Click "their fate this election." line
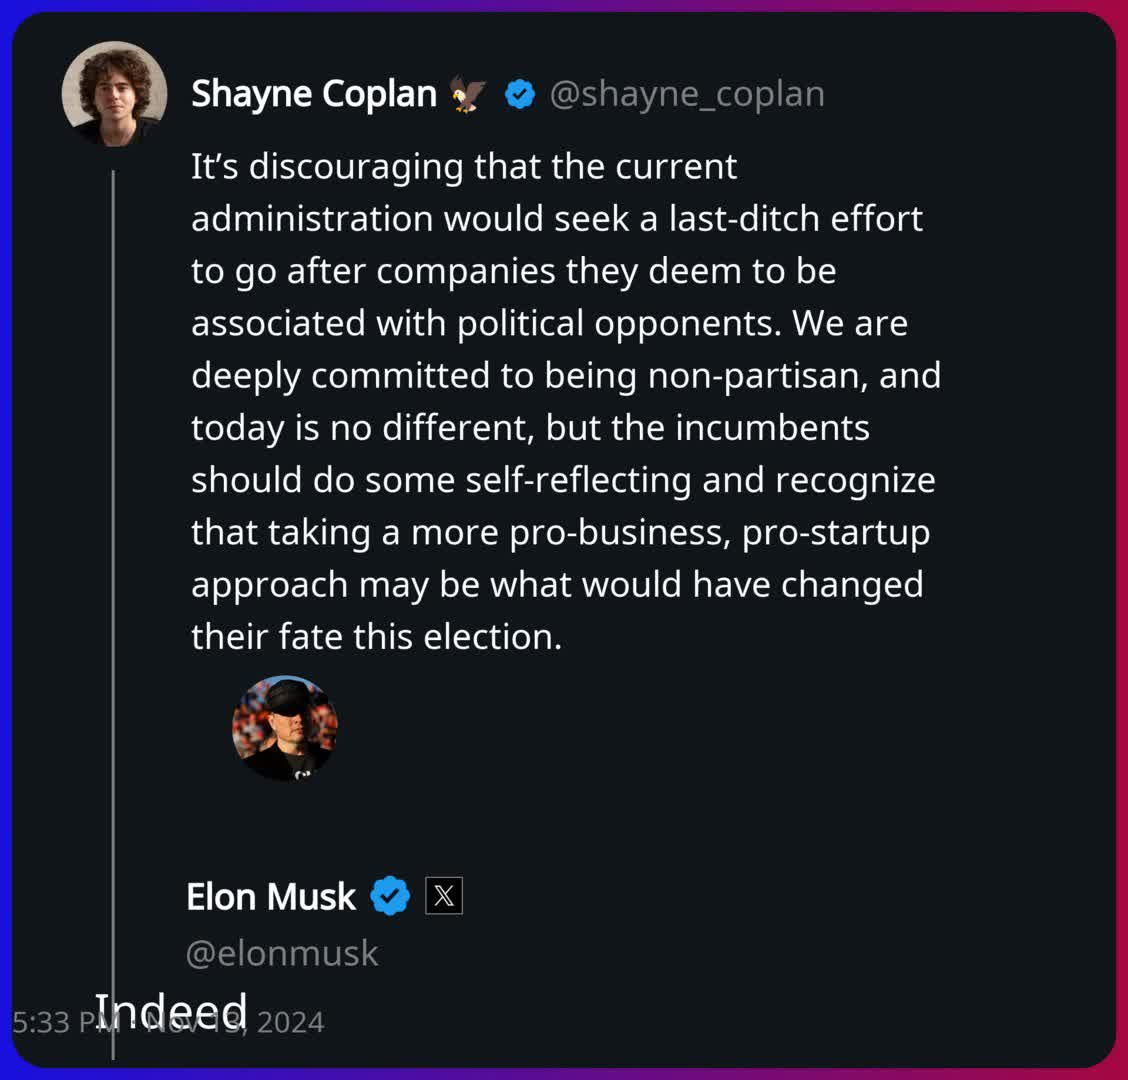Screen dimensions: 1128x1080 376,636
